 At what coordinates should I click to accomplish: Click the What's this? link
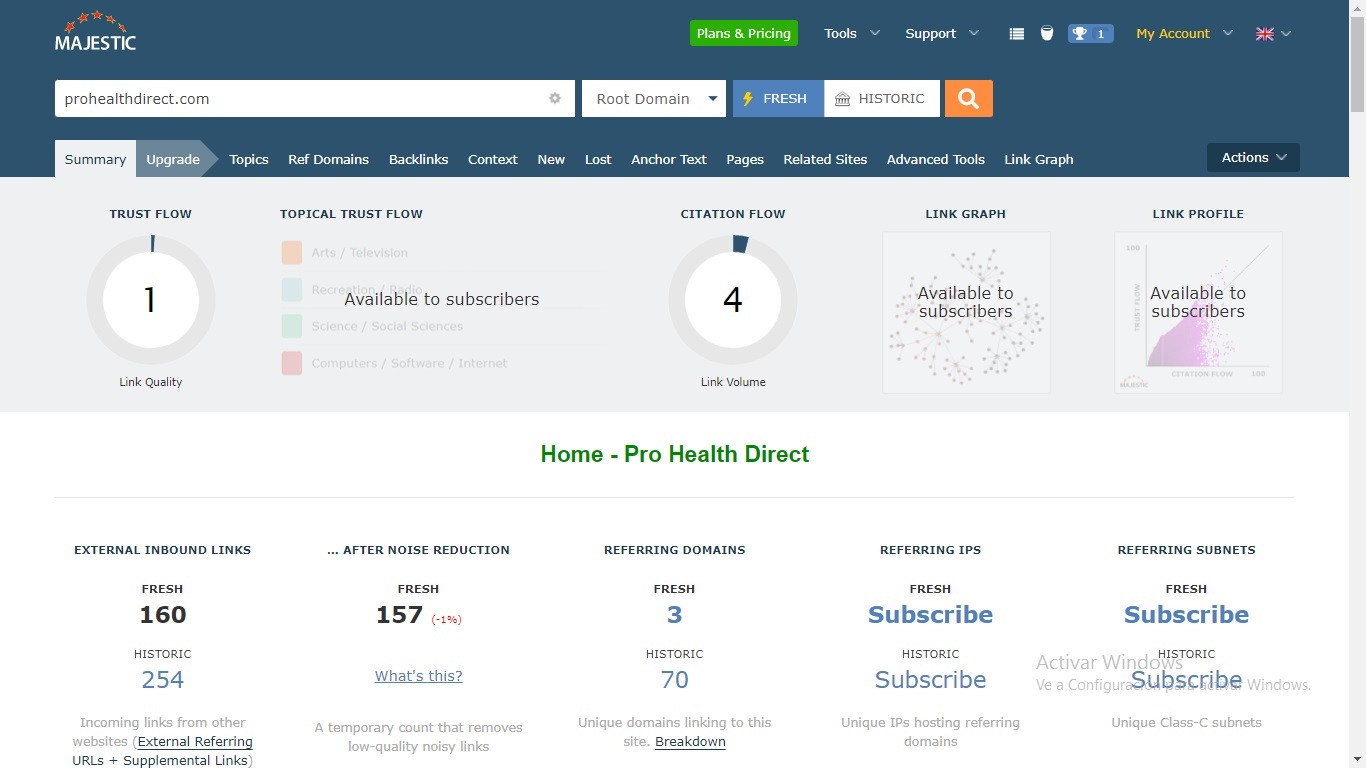tap(418, 676)
